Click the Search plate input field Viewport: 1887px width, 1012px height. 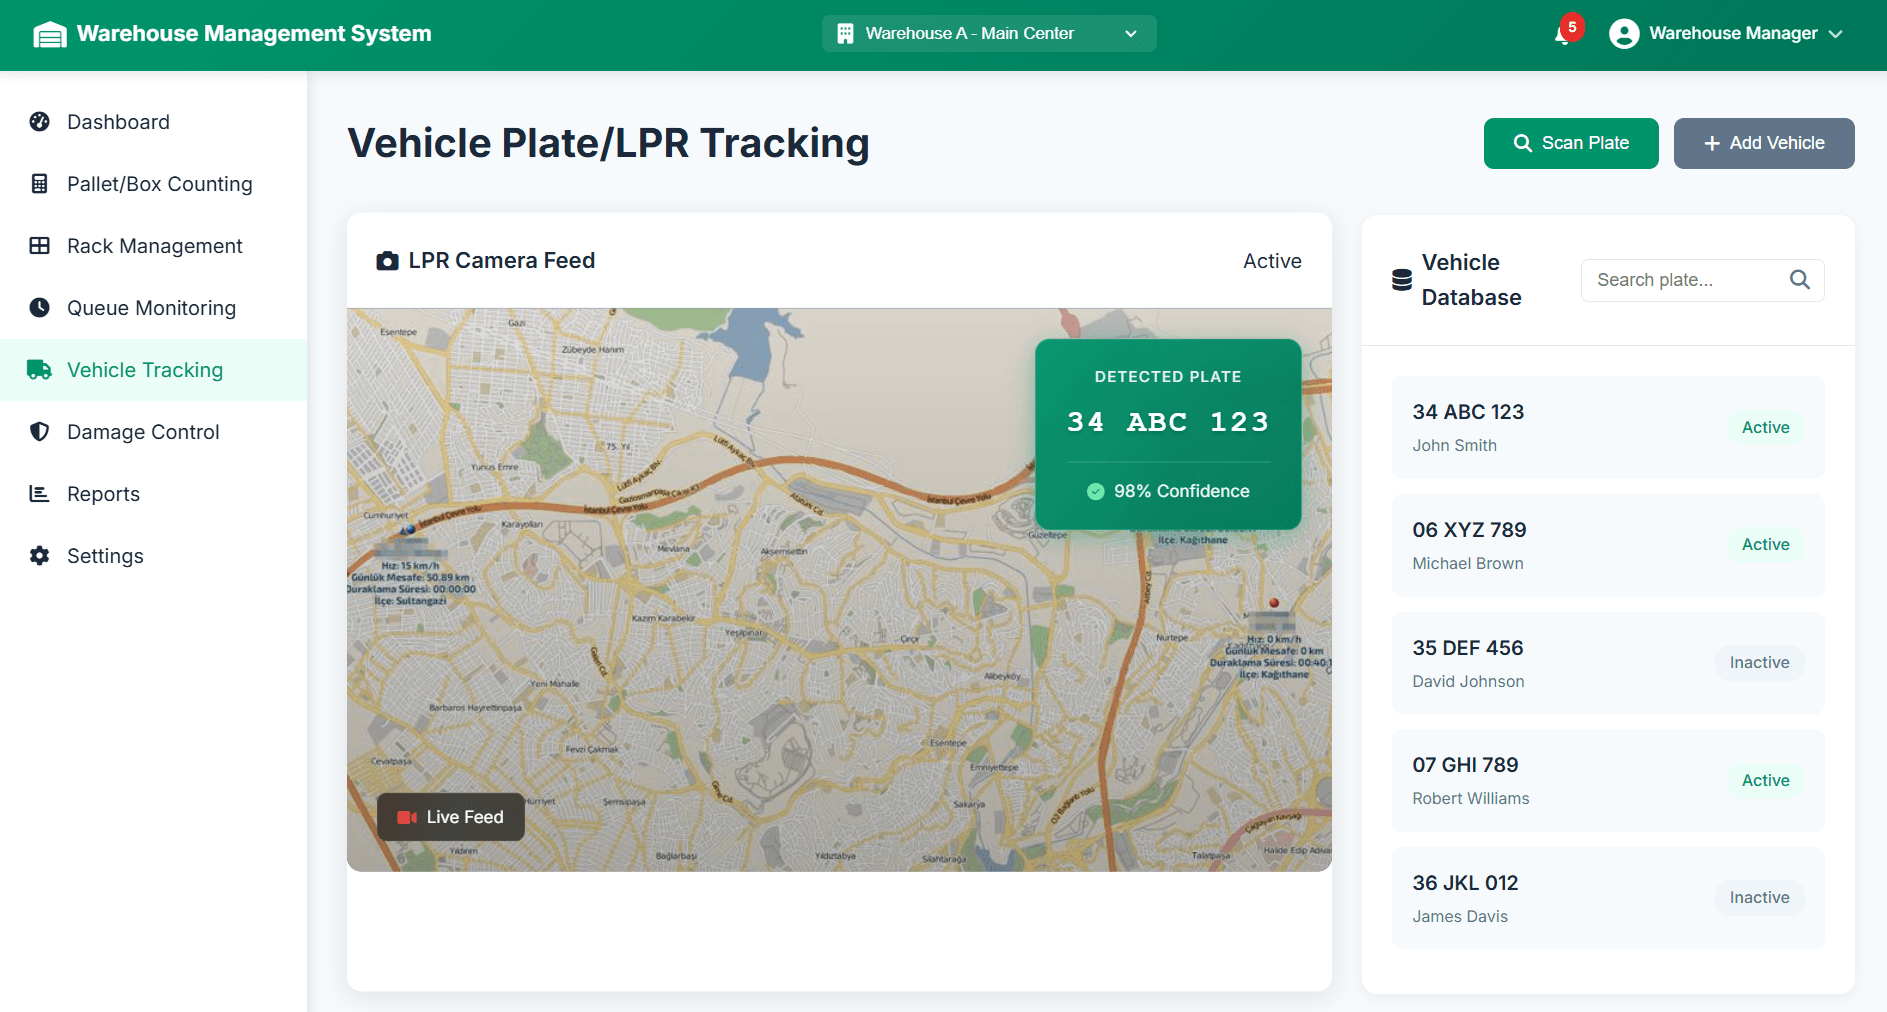click(1686, 280)
